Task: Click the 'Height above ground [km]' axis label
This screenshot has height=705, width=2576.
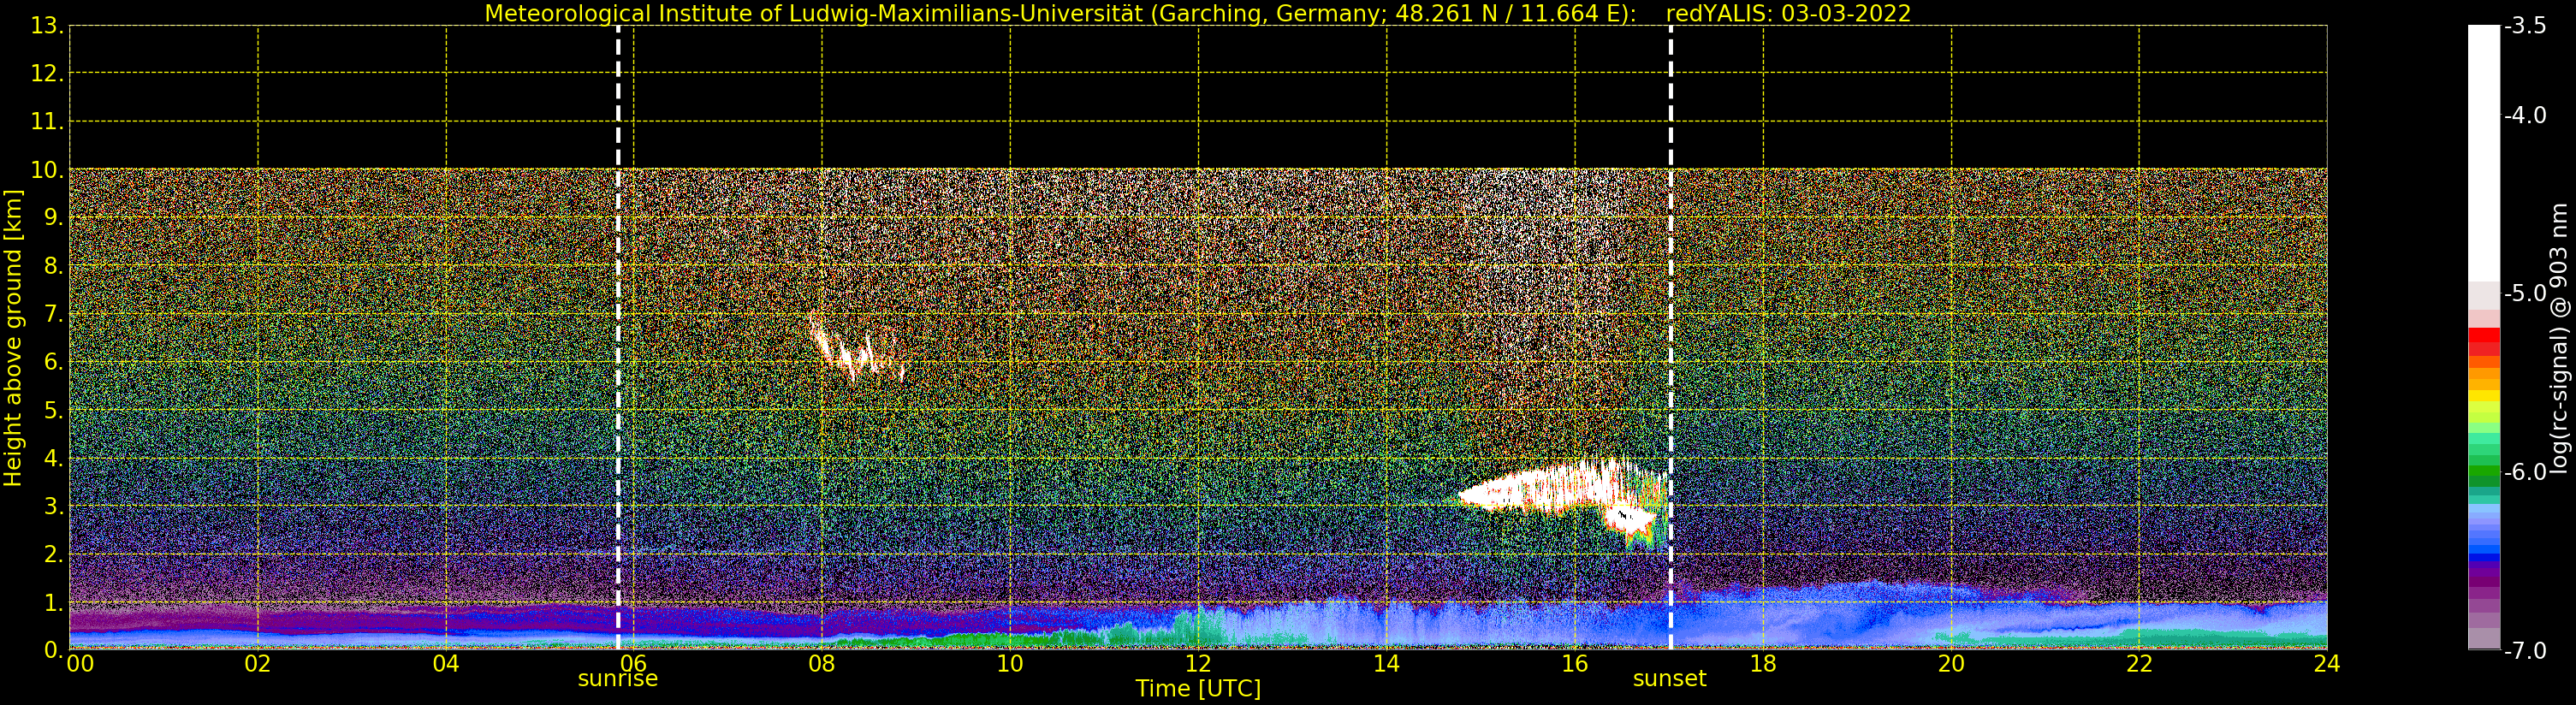Action: coord(13,338)
